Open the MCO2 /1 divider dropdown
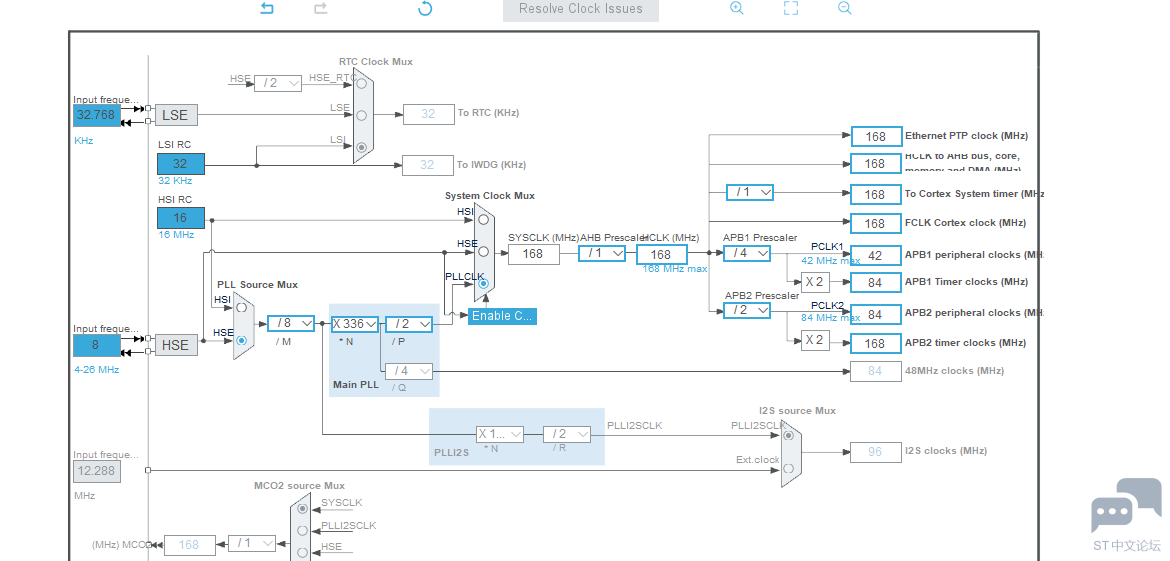Image resolution: width=1170 pixels, height=561 pixels. (x=251, y=544)
